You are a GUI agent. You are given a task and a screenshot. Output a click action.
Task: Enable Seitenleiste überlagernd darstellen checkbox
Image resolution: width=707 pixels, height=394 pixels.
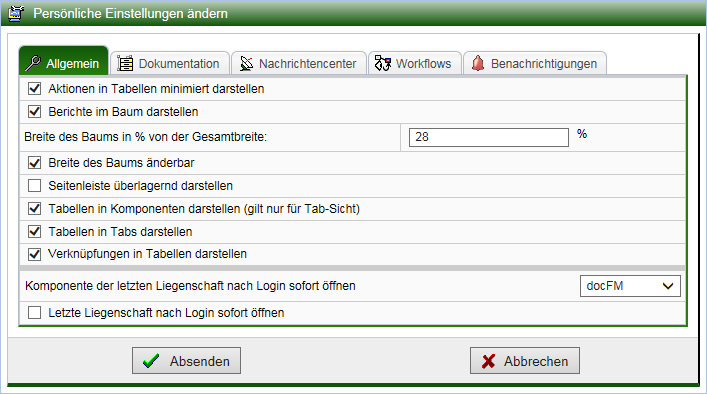pyautogui.click(x=35, y=185)
